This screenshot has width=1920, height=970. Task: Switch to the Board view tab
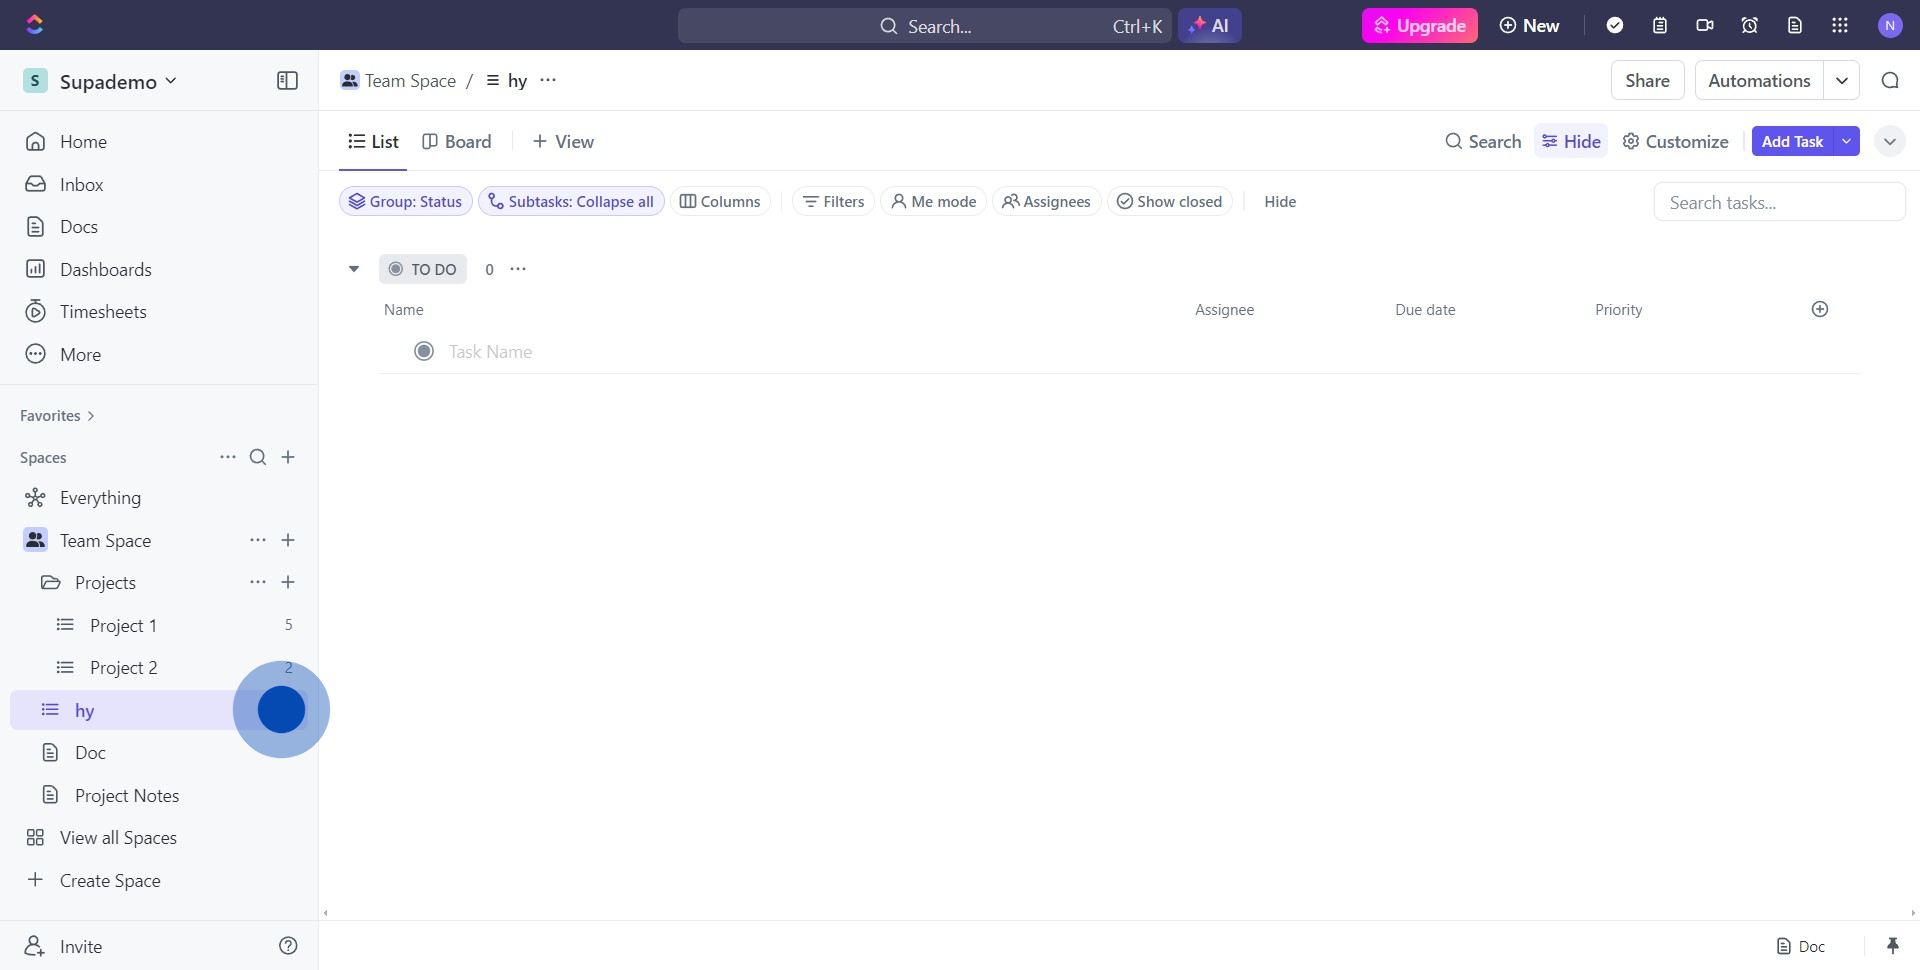pyautogui.click(x=457, y=142)
